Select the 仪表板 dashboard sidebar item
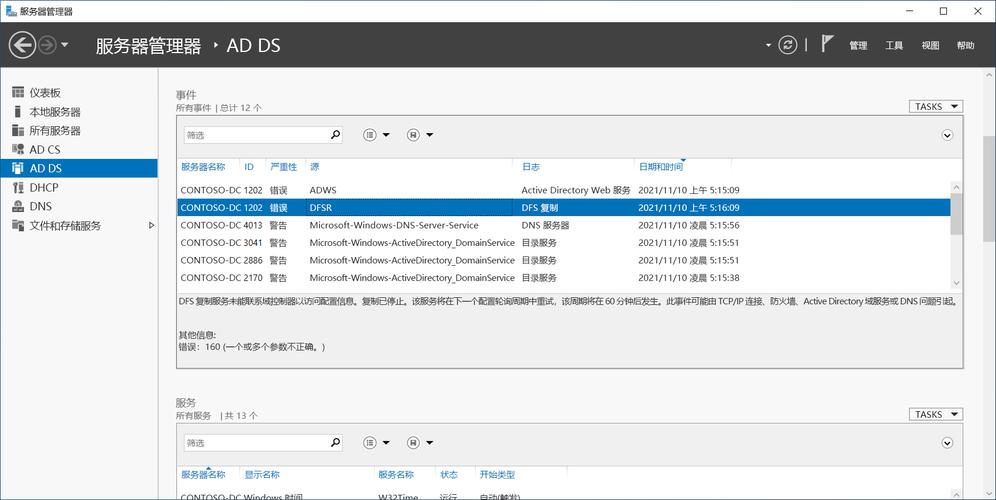The width and height of the screenshot is (996, 500). (x=51, y=93)
